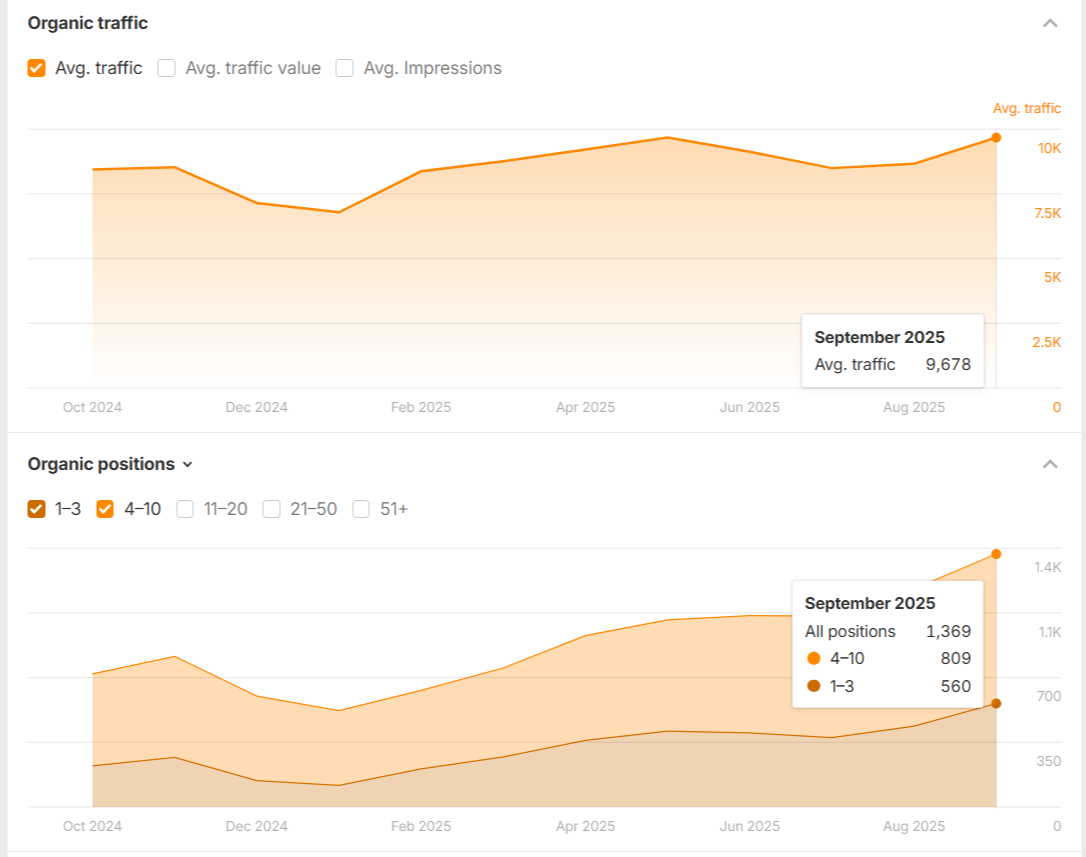The image size is (1086, 857).
Task: Uncheck the Avg. traffic checkbox
Action: 37,68
